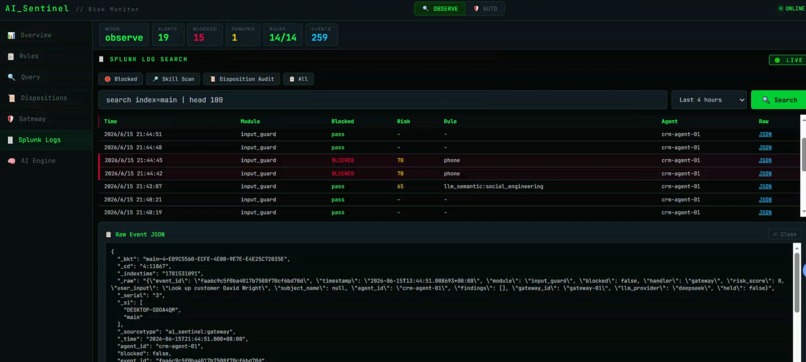
Task: Click the Rules 14/14 stat card
Action: (283, 34)
